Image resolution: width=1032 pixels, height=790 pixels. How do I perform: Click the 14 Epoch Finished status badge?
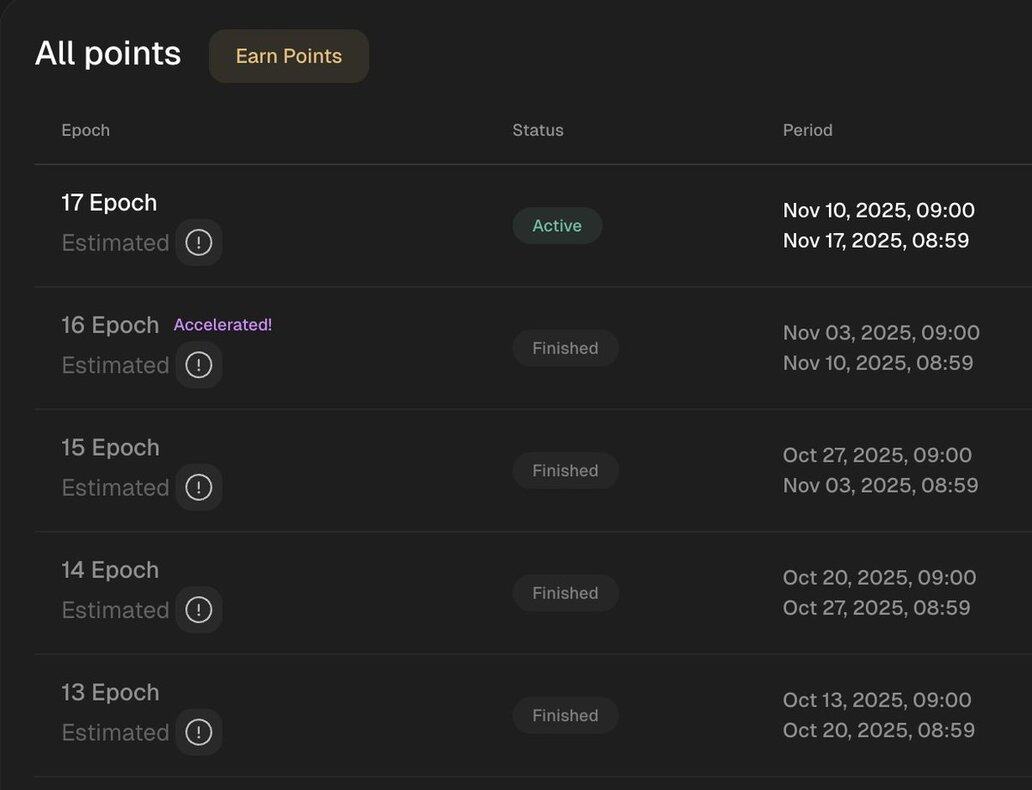coord(565,593)
